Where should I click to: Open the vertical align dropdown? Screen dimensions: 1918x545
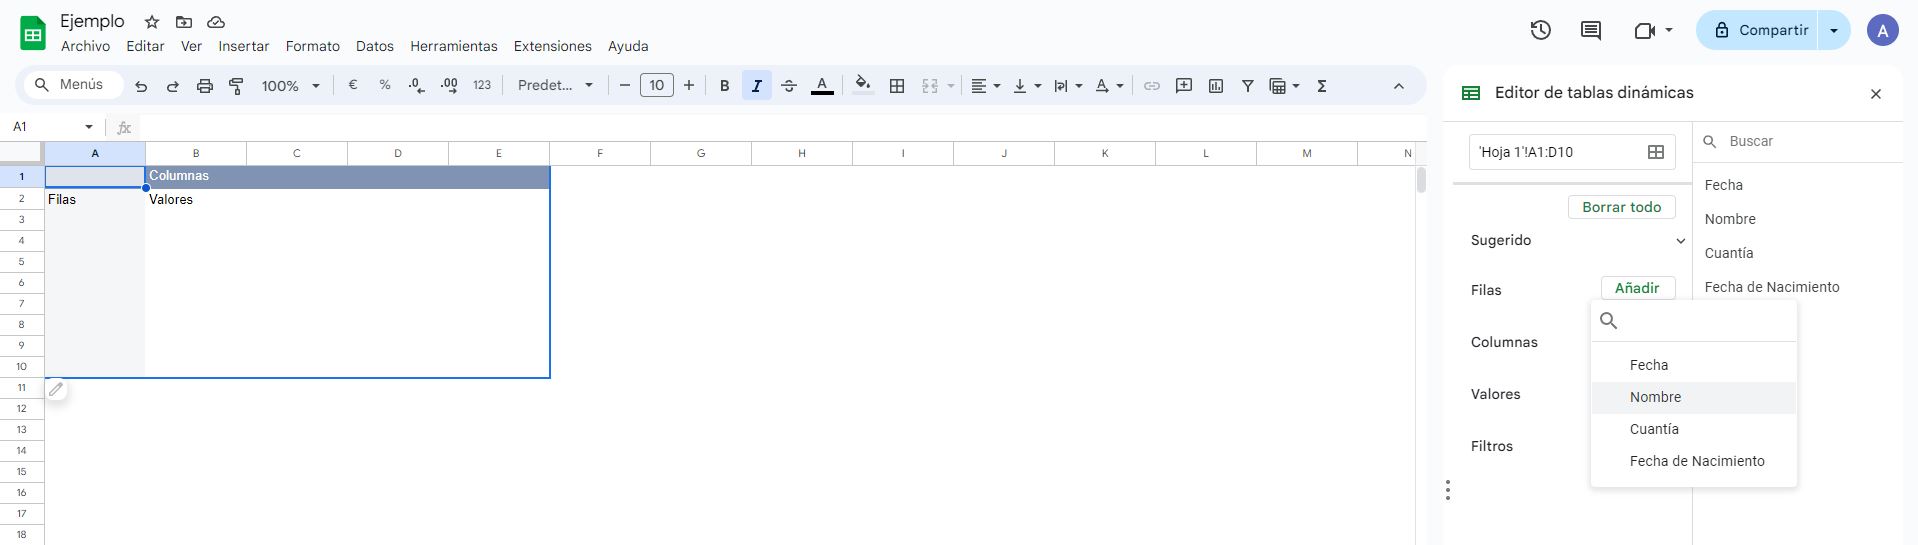click(1027, 86)
